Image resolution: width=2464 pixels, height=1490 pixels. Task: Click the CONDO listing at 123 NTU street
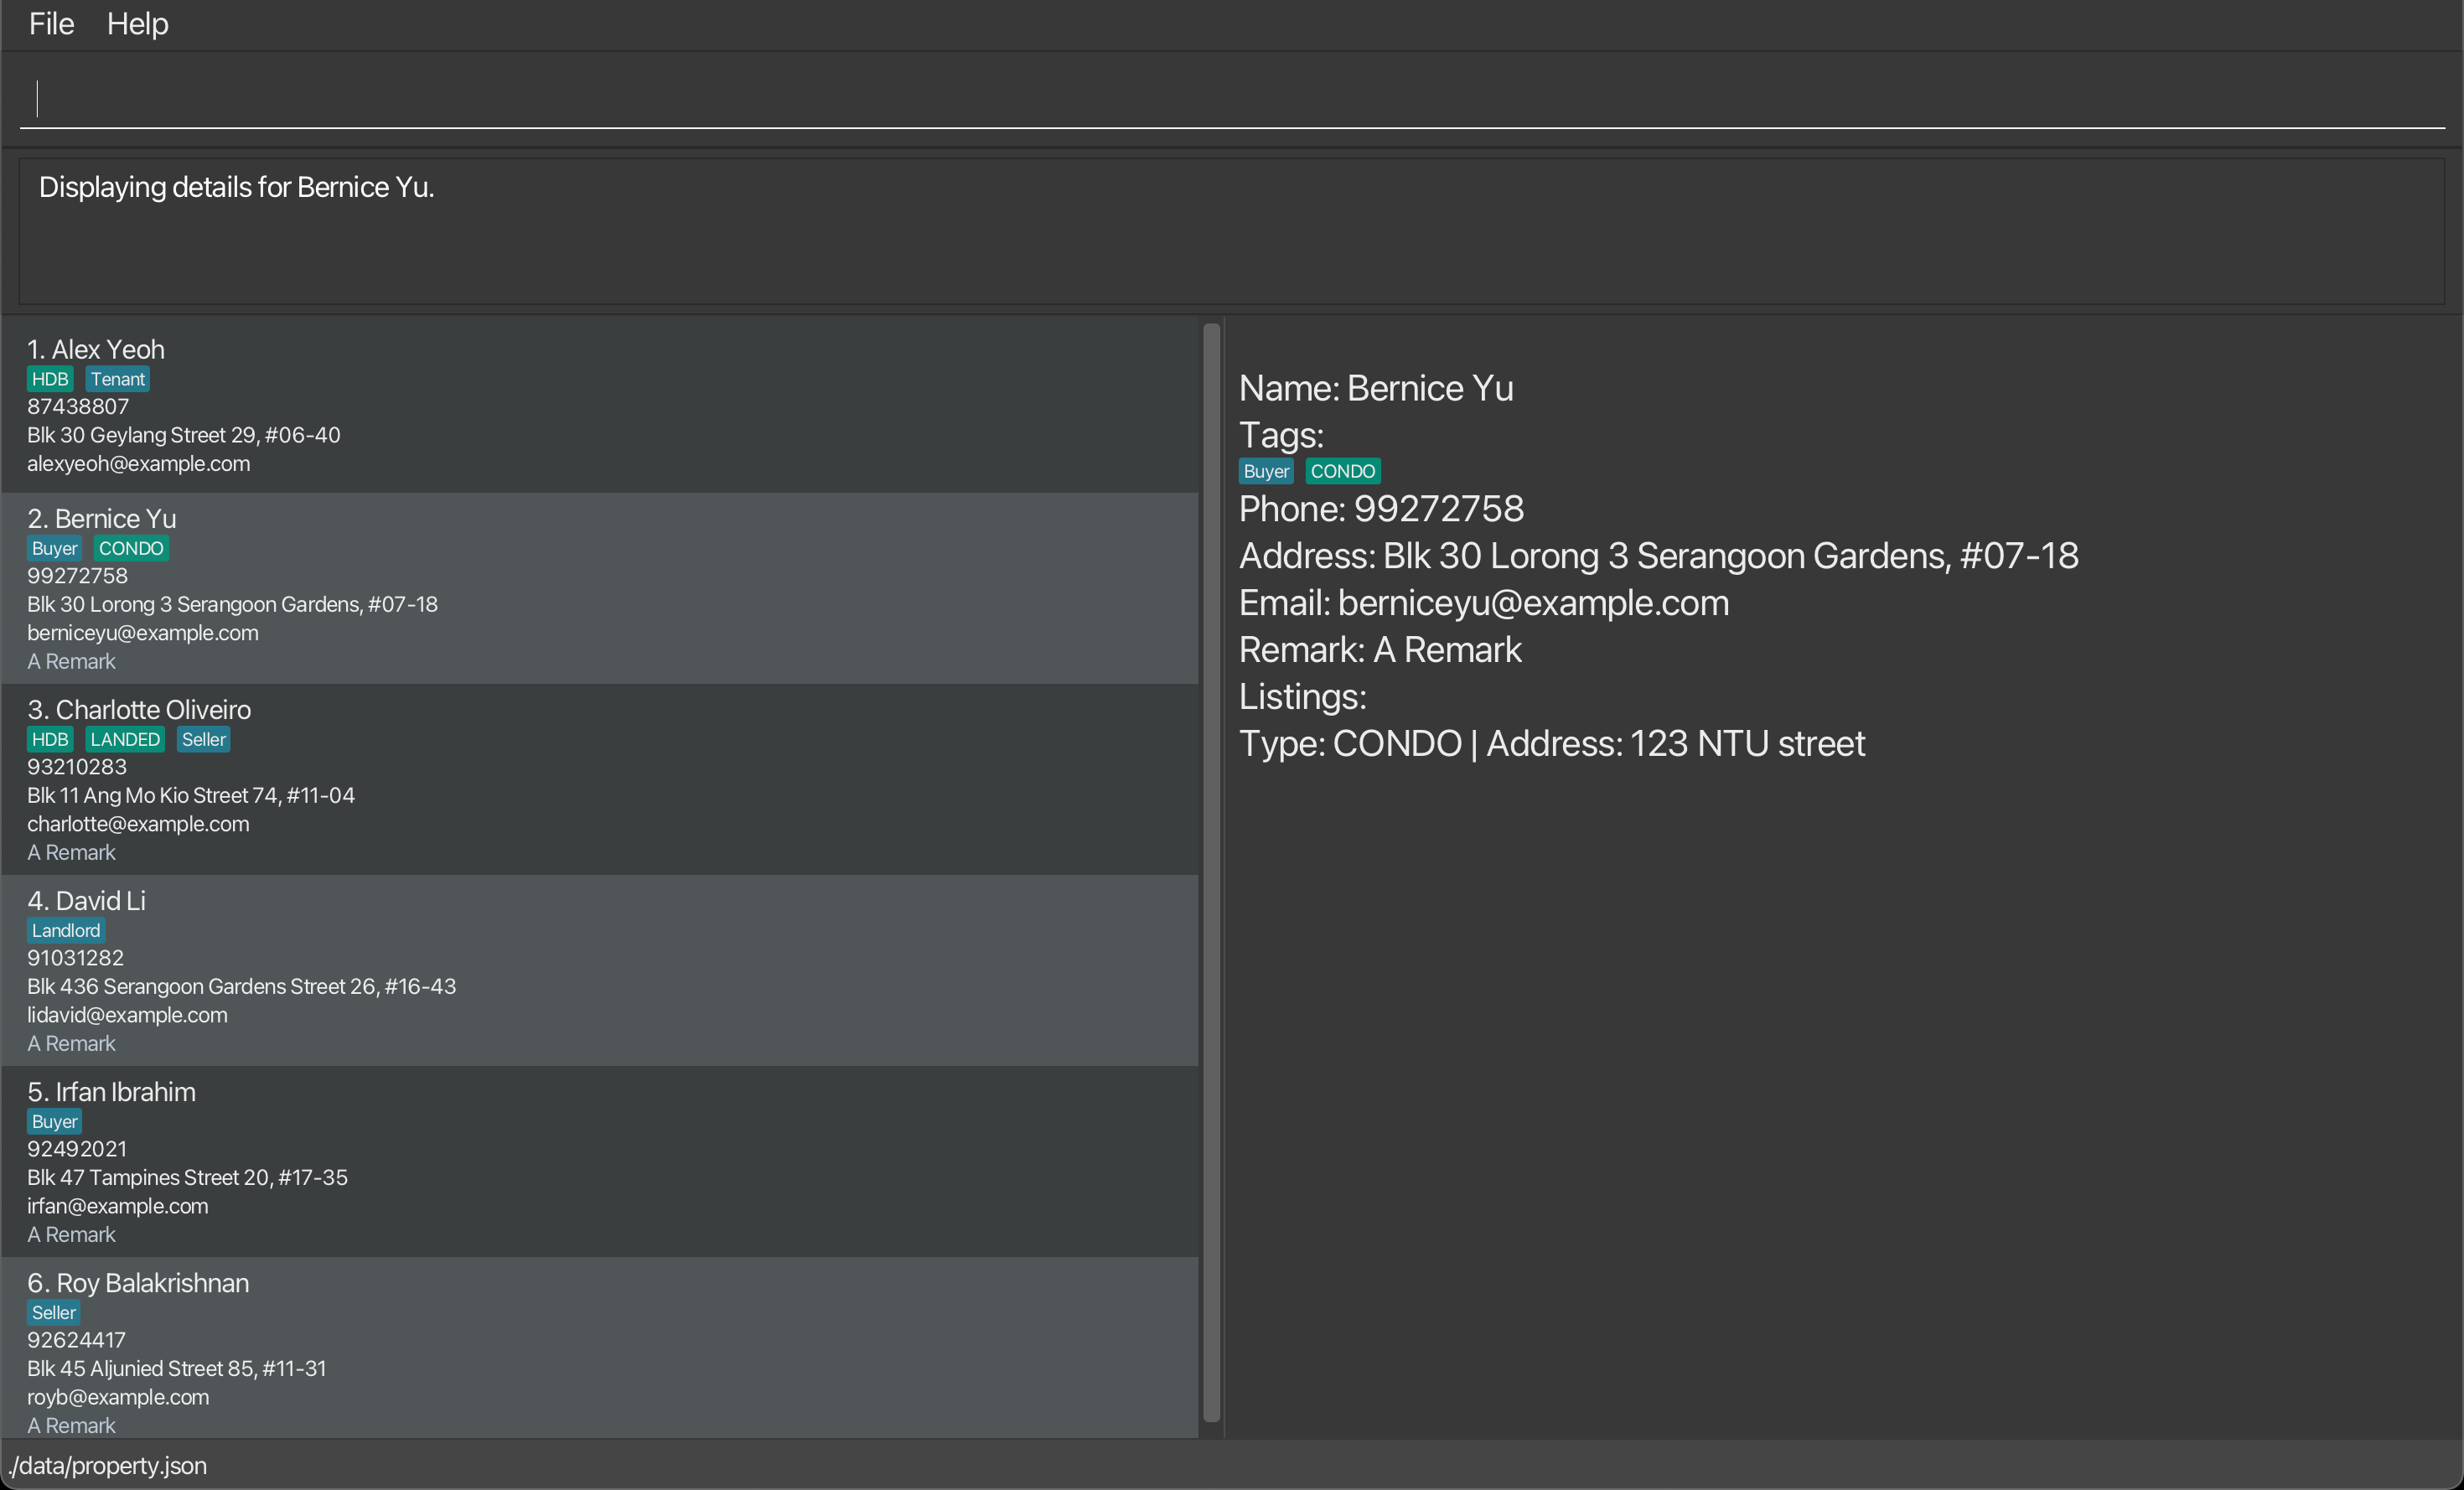click(1551, 744)
